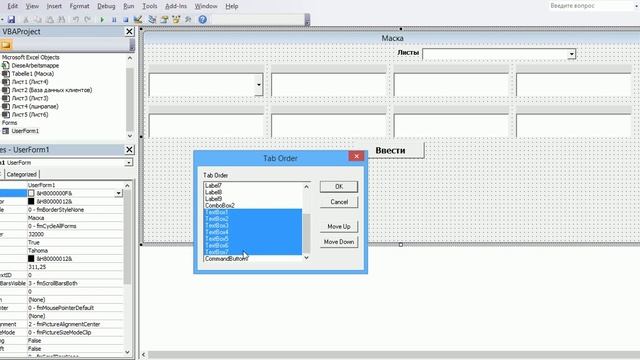This screenshot has height=360, width=640.
Task: Save the workbook via toolbar disk icon
Action: pos(11,19)
